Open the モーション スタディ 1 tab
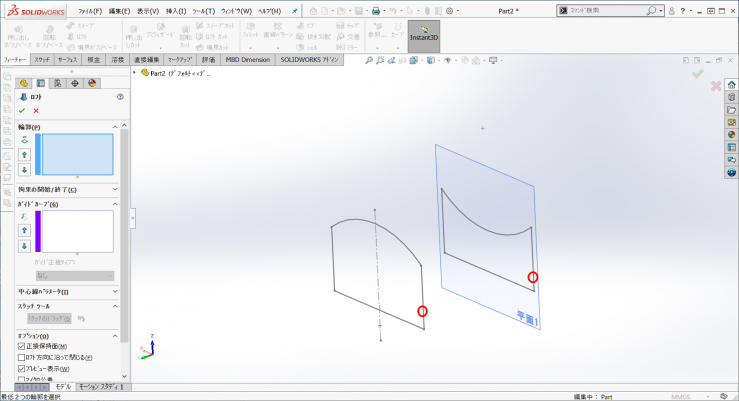 101,386
